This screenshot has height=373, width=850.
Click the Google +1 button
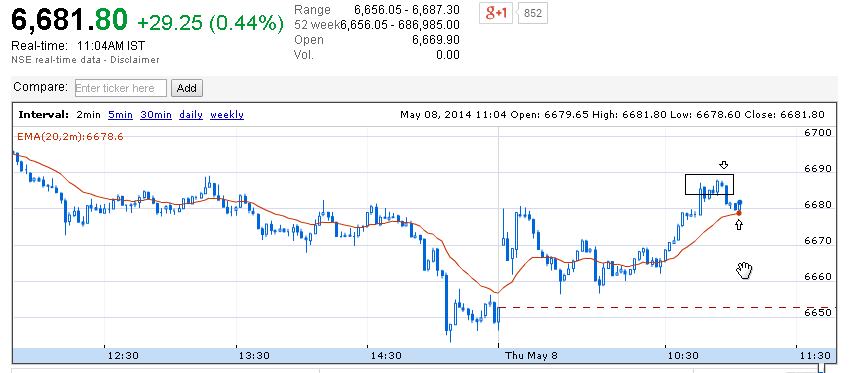pyautogui.click(x=495, y=13)
